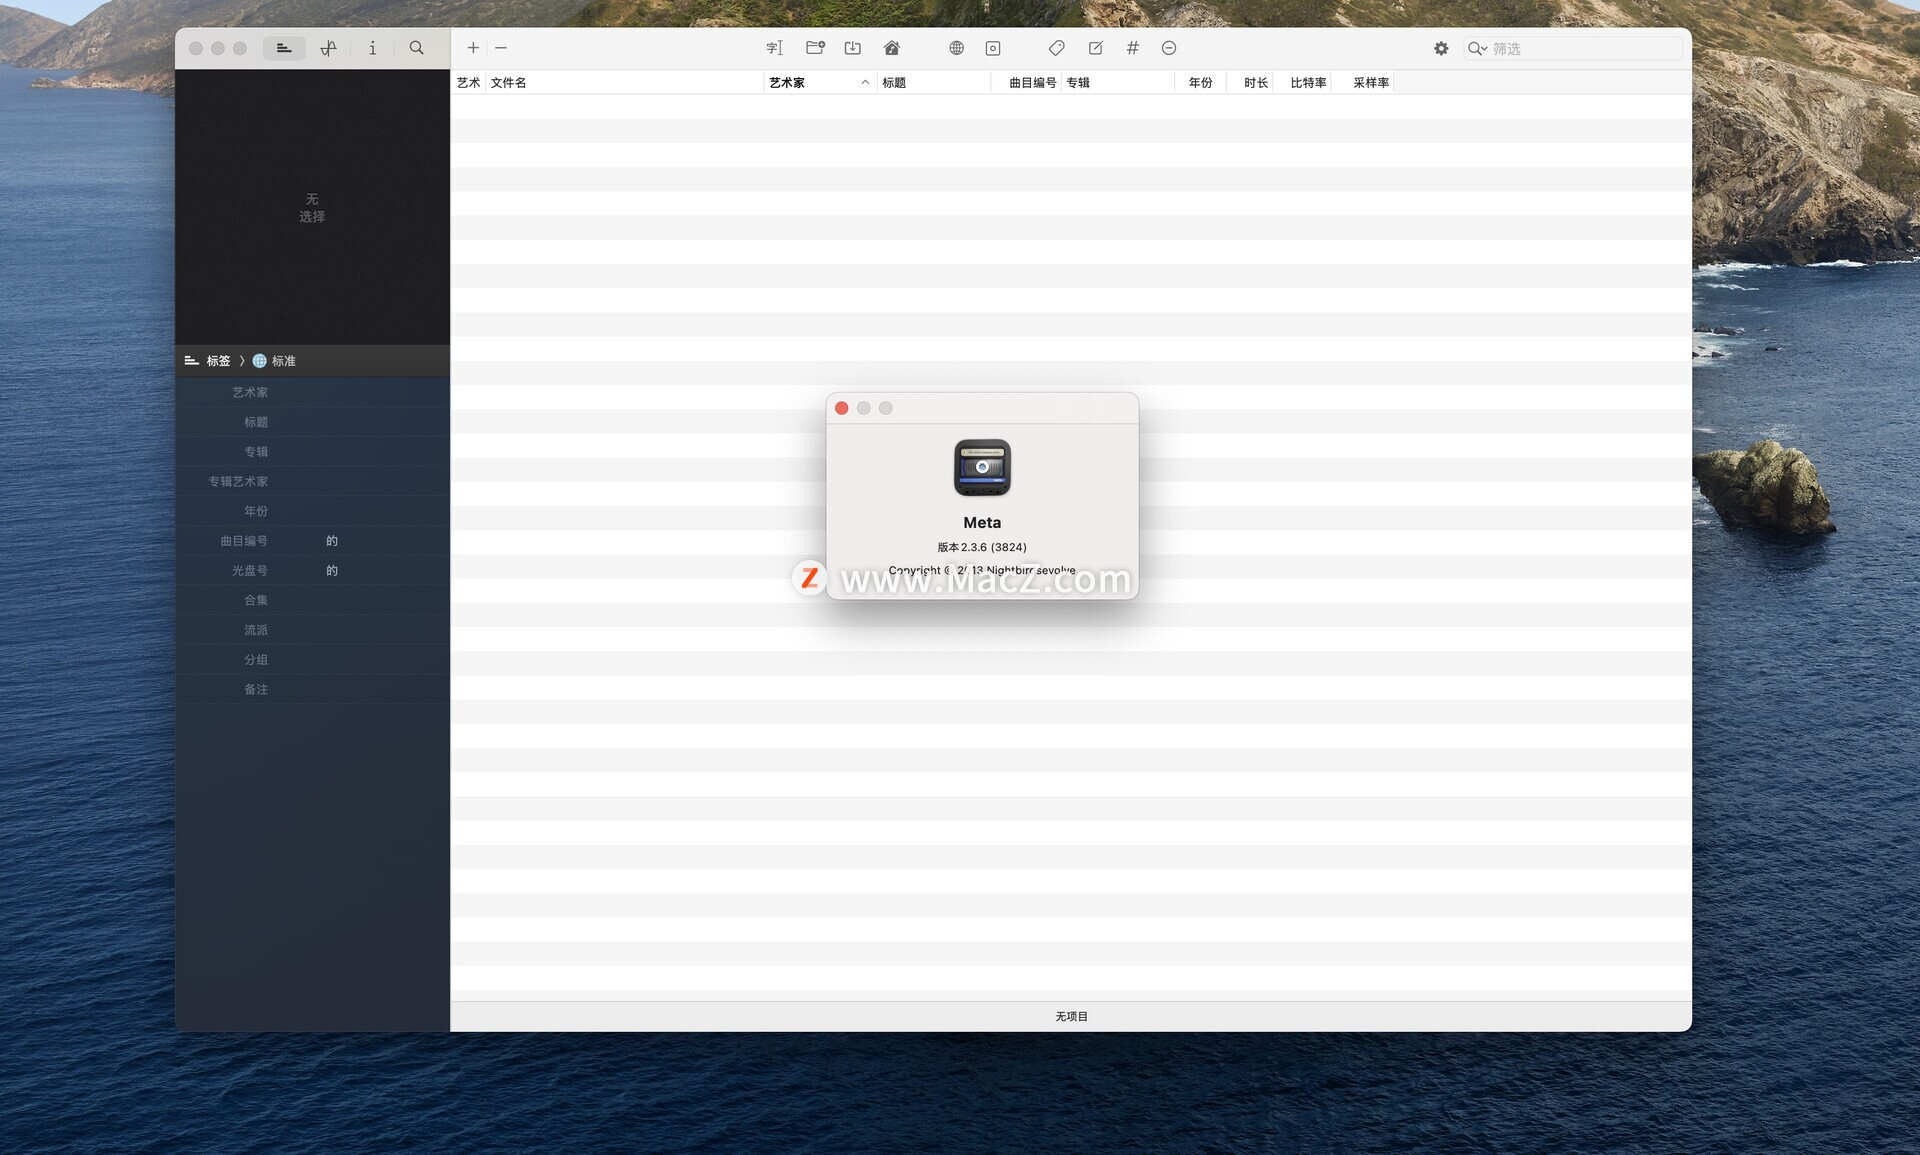Click the edit pencil square icon
Screen dimensions: 1920x1155
coord(1095,48)
